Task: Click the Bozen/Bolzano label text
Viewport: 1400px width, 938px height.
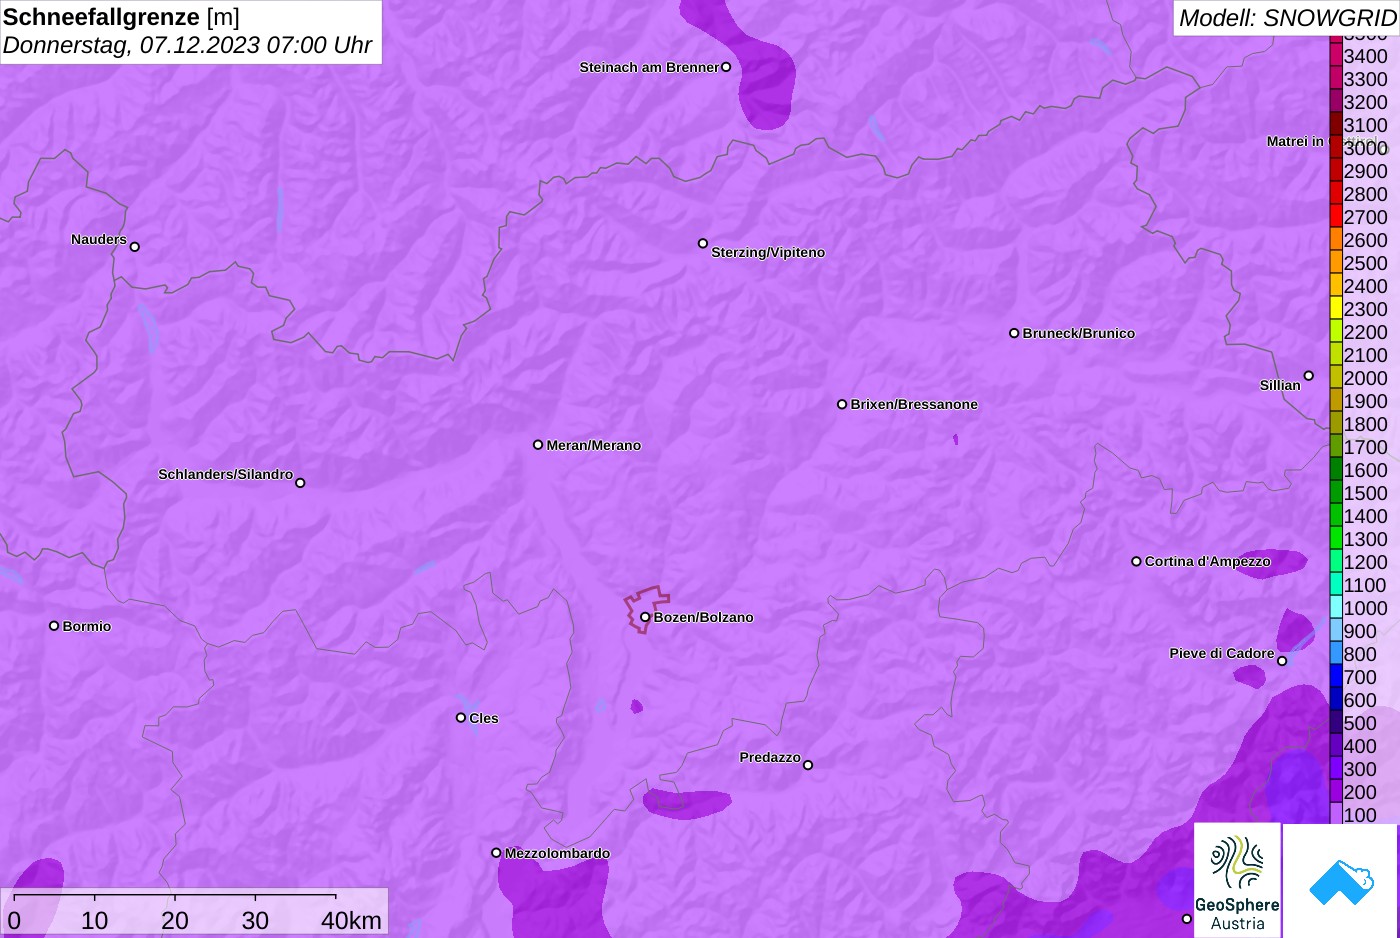Action: click(703, 617)
